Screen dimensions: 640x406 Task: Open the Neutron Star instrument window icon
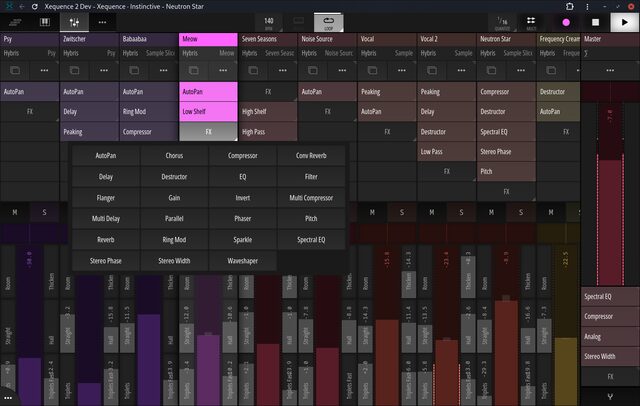click(491, 70)
